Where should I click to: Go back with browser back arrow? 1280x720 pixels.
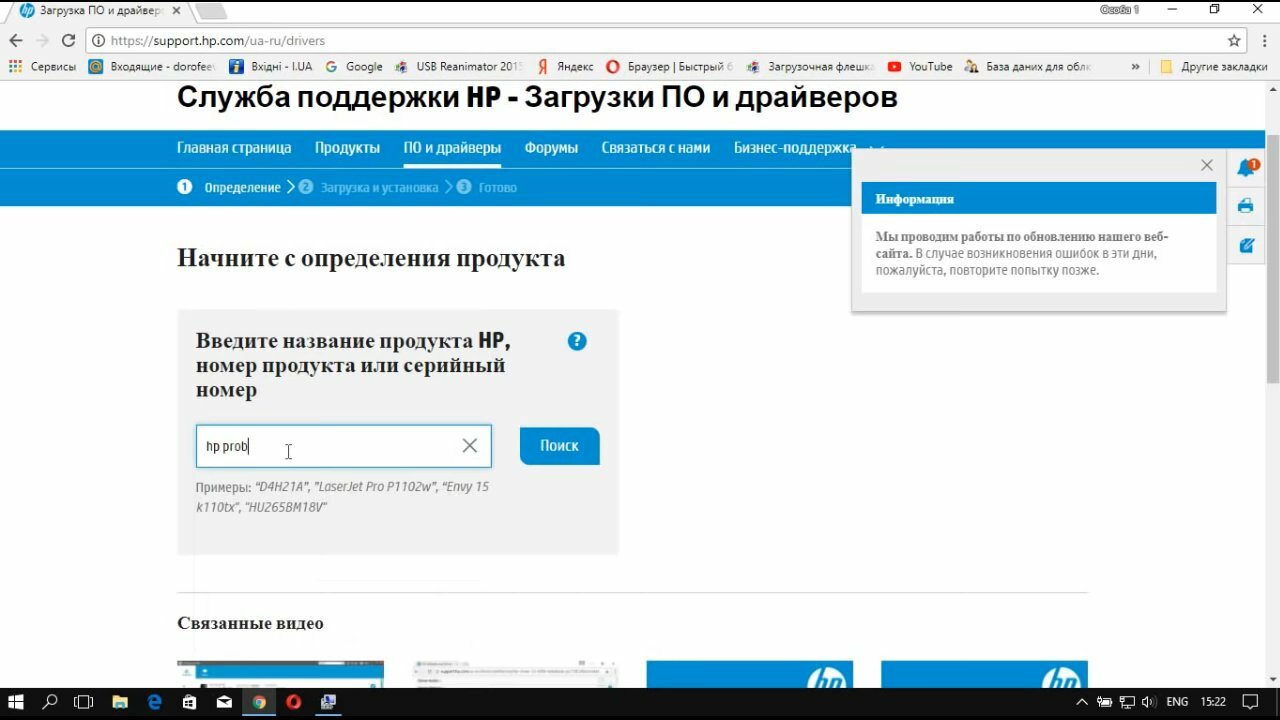click(x=16, y=41)
